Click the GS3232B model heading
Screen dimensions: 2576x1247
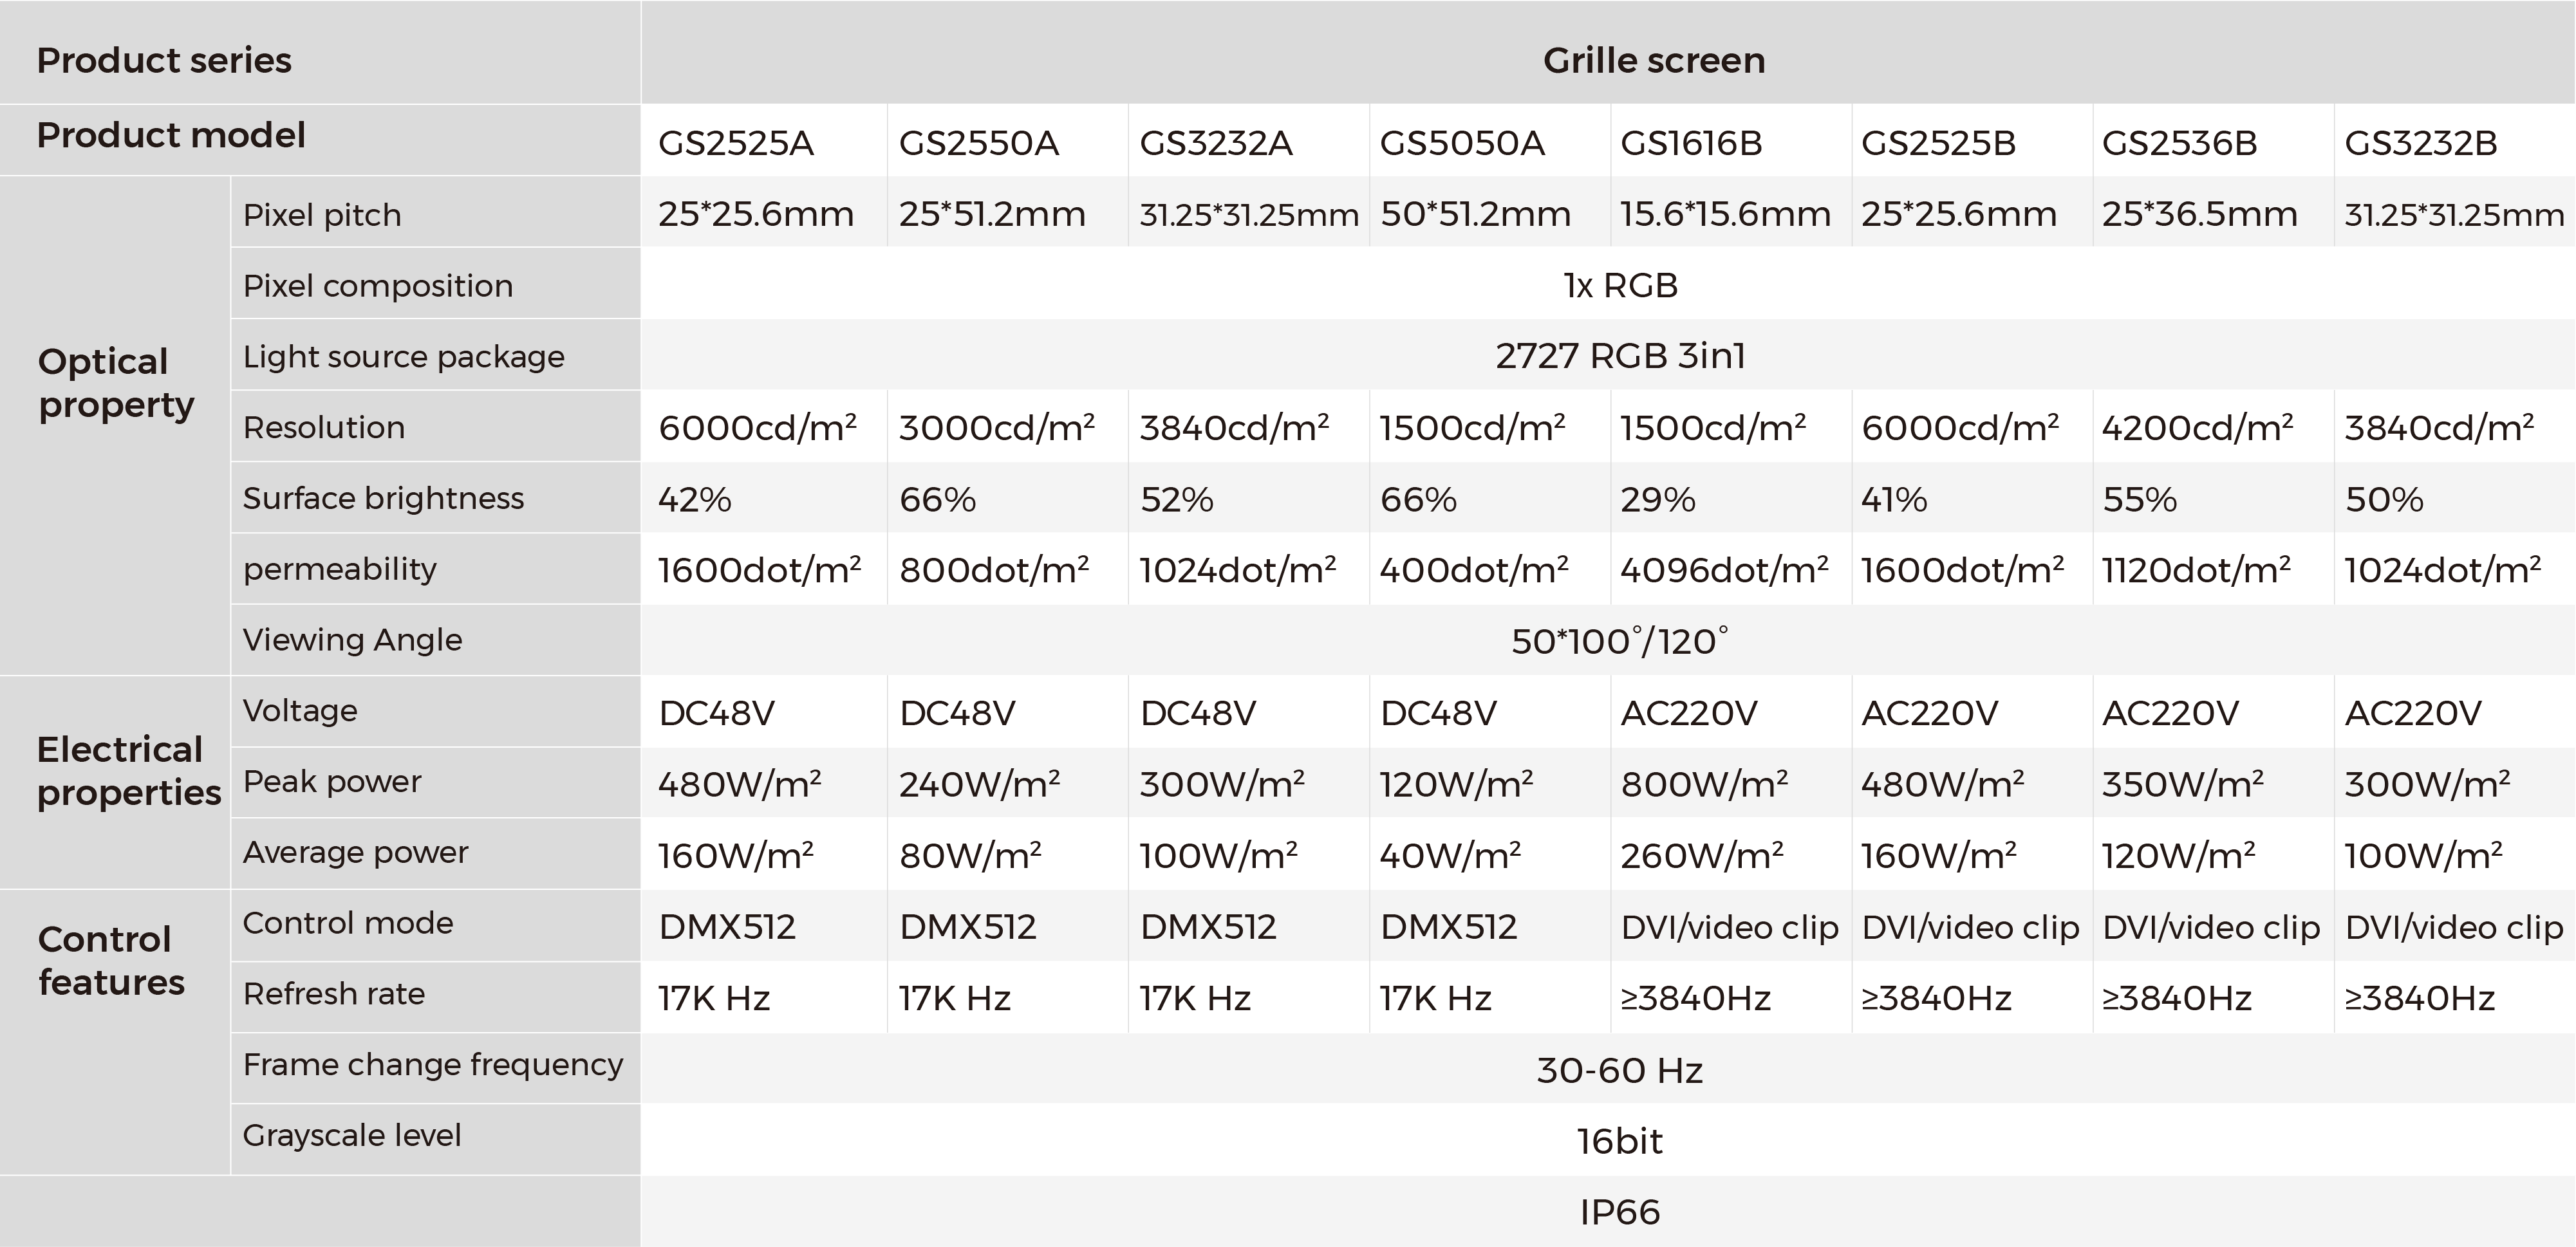(x=2420, y=143)
